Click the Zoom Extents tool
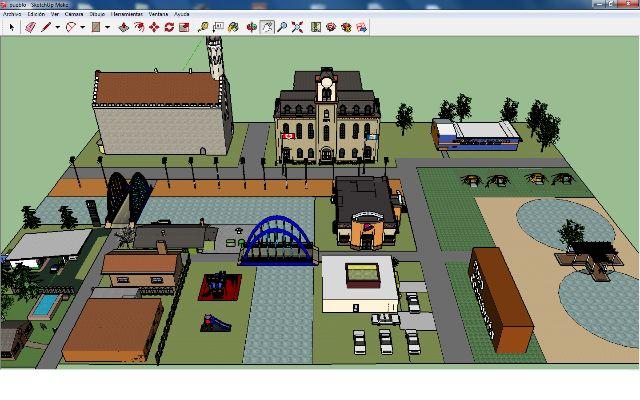The width and height of the screenshot is (640, 400). [x=297, y=27]
